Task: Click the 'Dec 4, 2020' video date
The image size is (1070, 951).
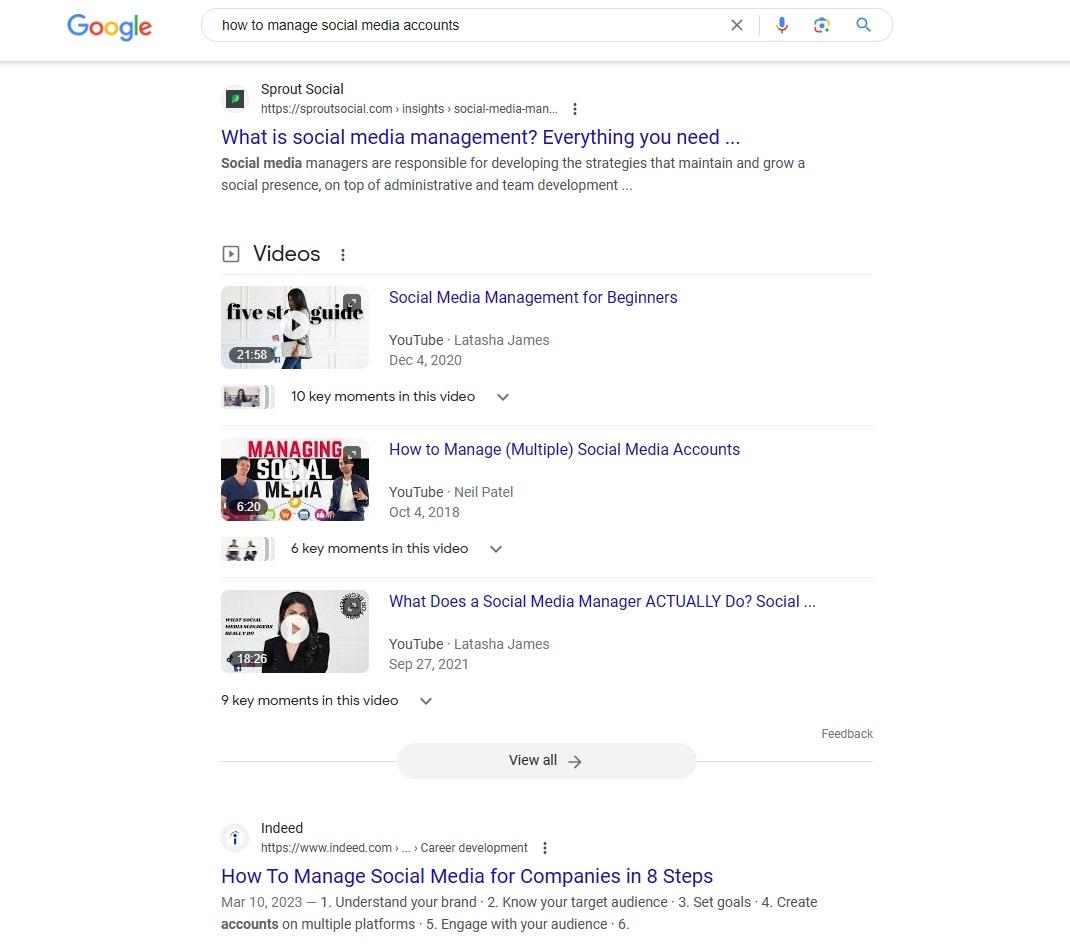Action: (425, 360)
